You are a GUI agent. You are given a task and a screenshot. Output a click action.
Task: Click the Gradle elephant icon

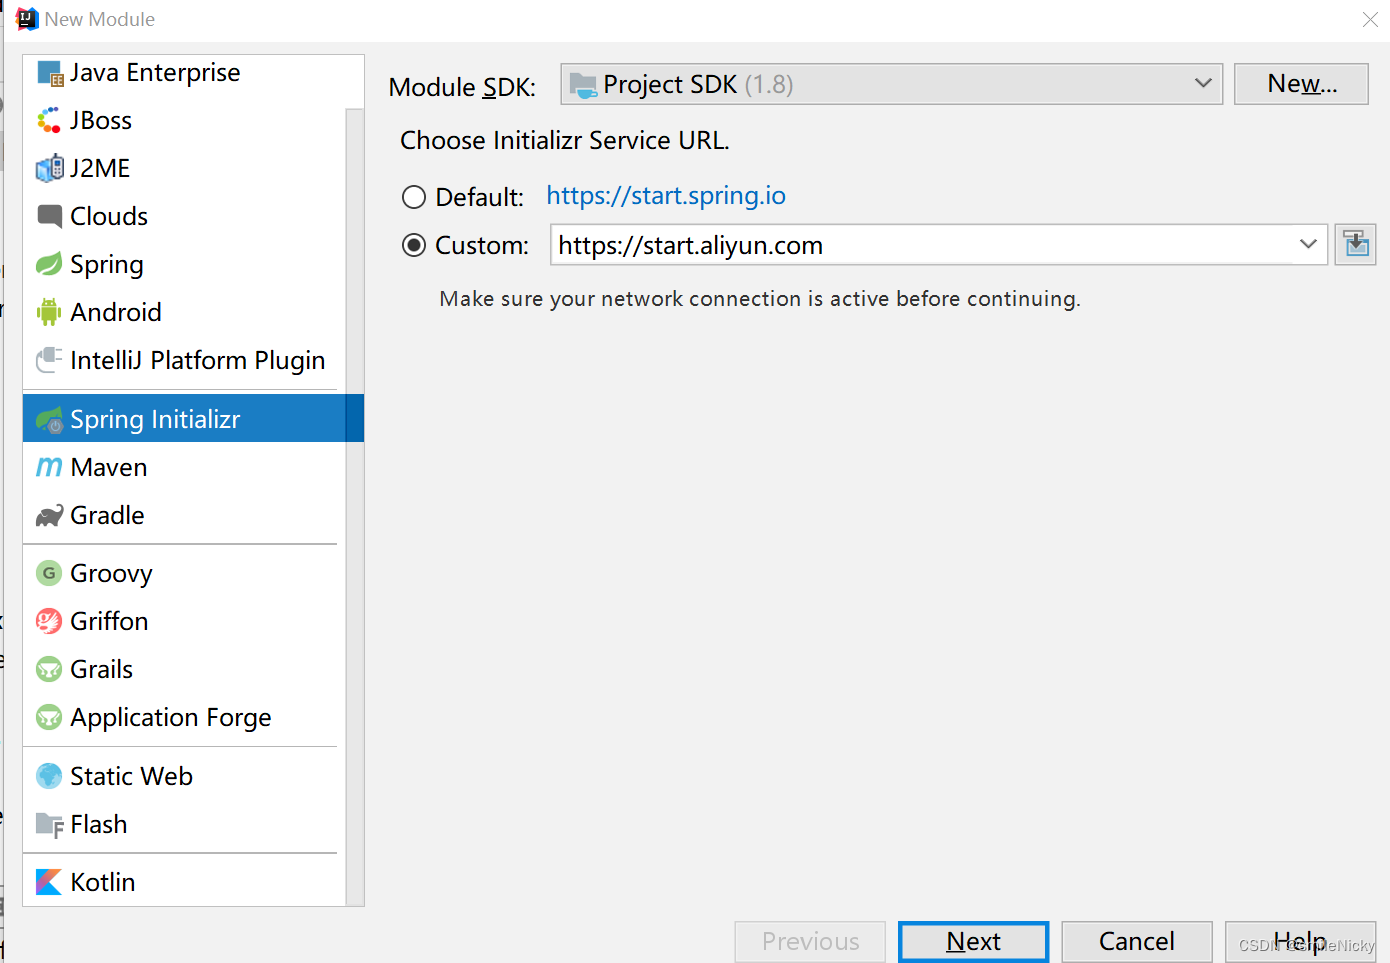point(49,515)
